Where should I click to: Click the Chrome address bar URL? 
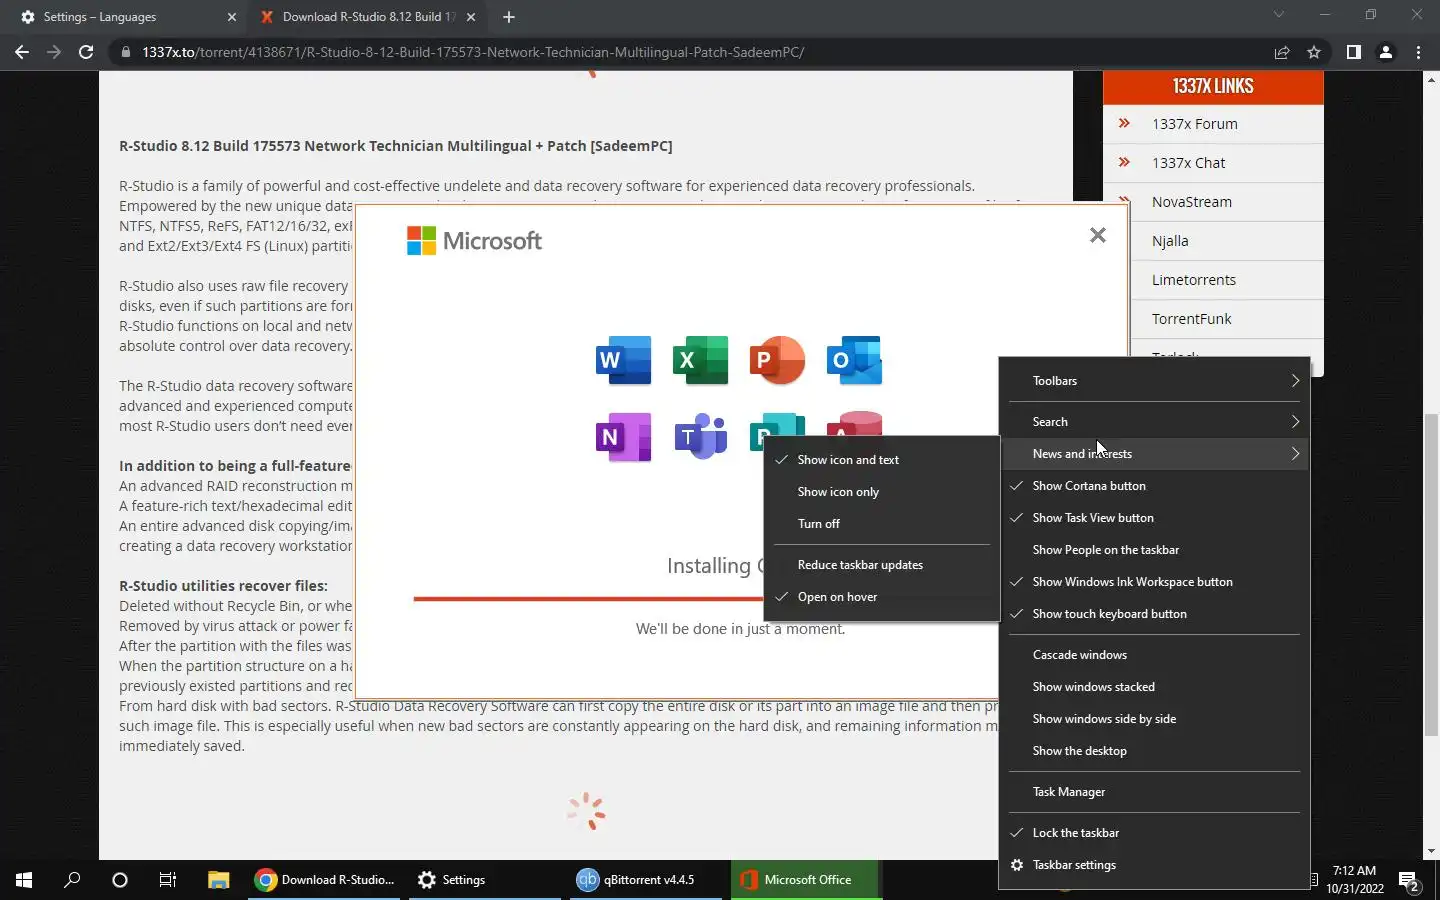click(x=473, y=52)
